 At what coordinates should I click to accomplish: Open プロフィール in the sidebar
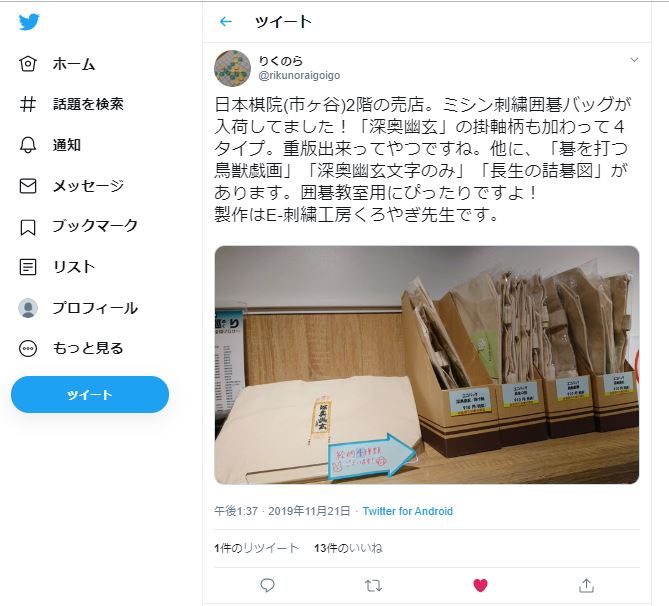[79, 308]
